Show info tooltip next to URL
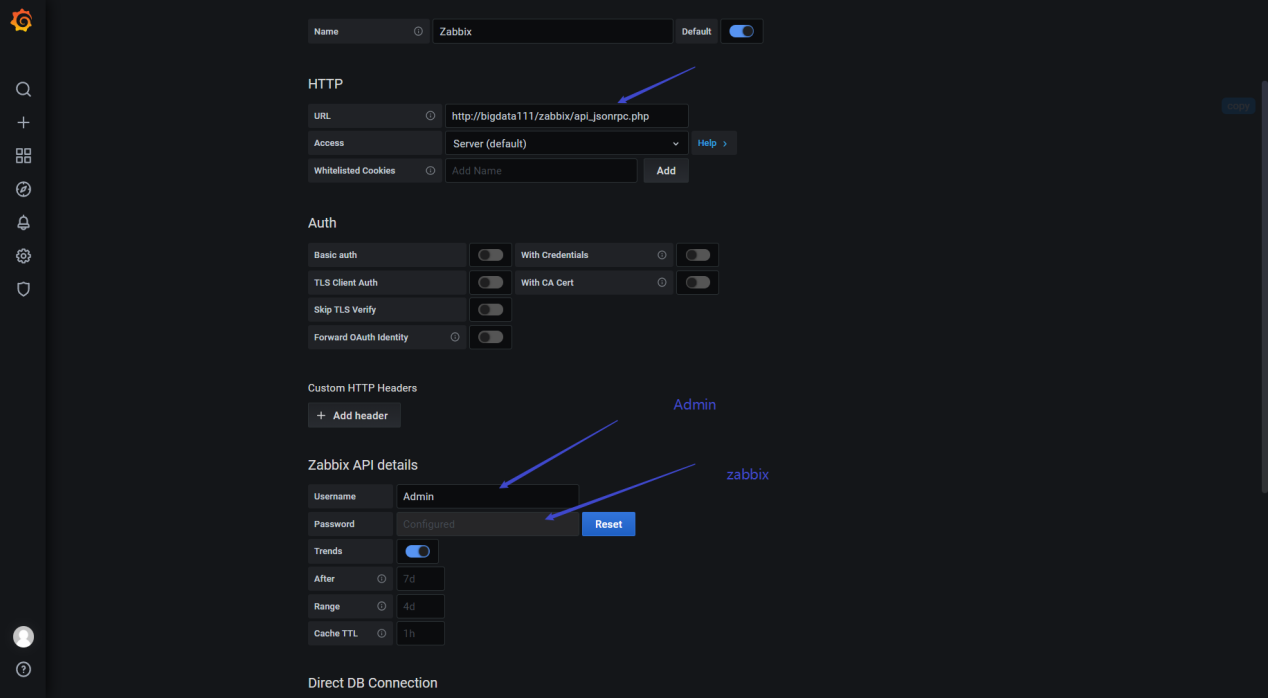The width and height of the screenshot is (1268, 698). (430, 116)
